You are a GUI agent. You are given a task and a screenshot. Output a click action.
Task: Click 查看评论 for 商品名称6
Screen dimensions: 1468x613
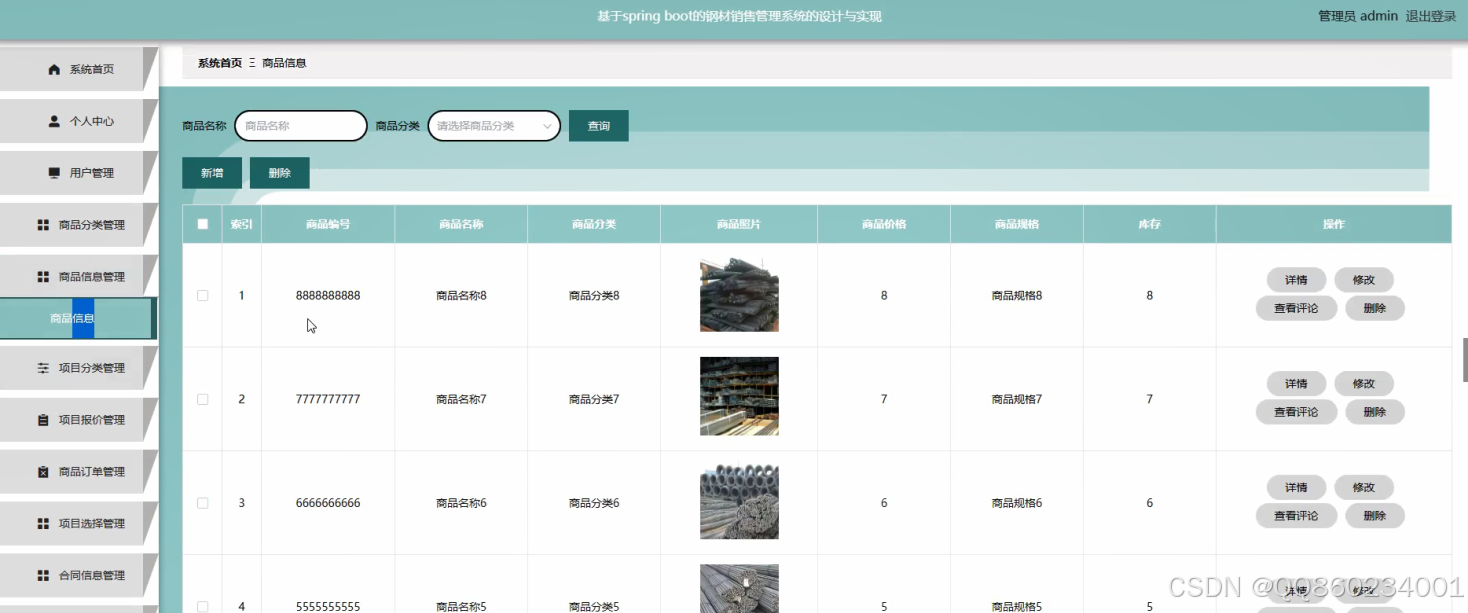[1296, 516]
